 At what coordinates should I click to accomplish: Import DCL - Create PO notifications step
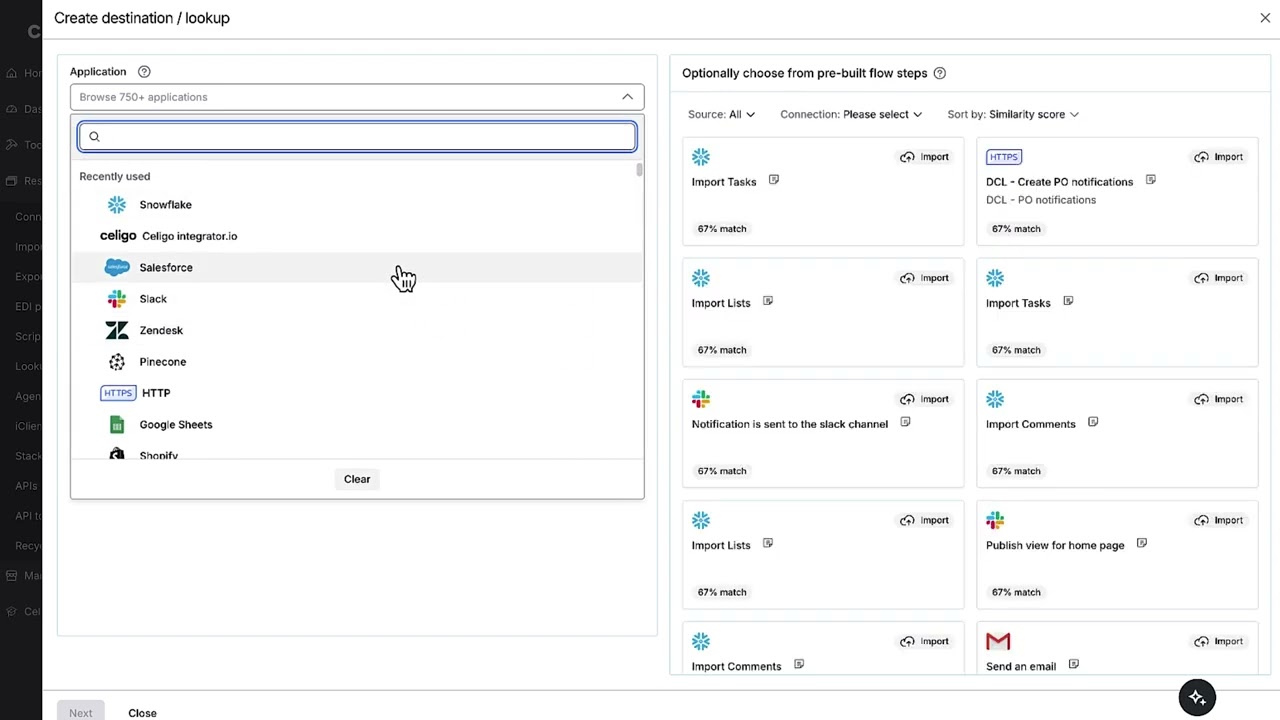point(1219,157)
